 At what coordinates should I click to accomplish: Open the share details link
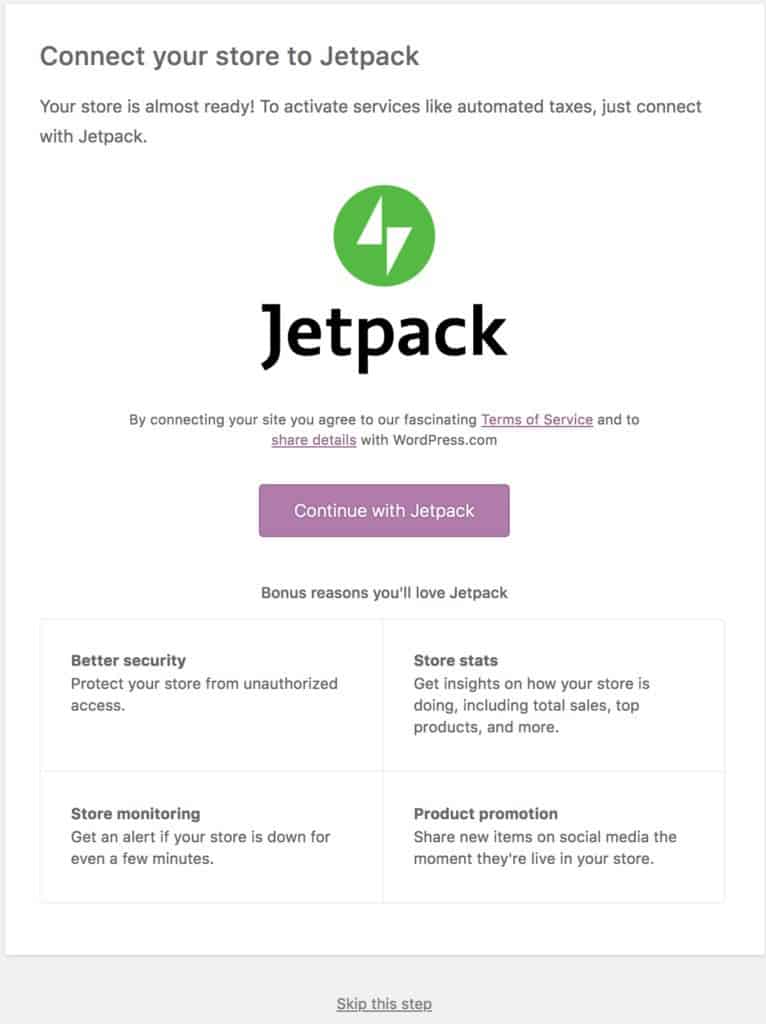click(313, 440)
